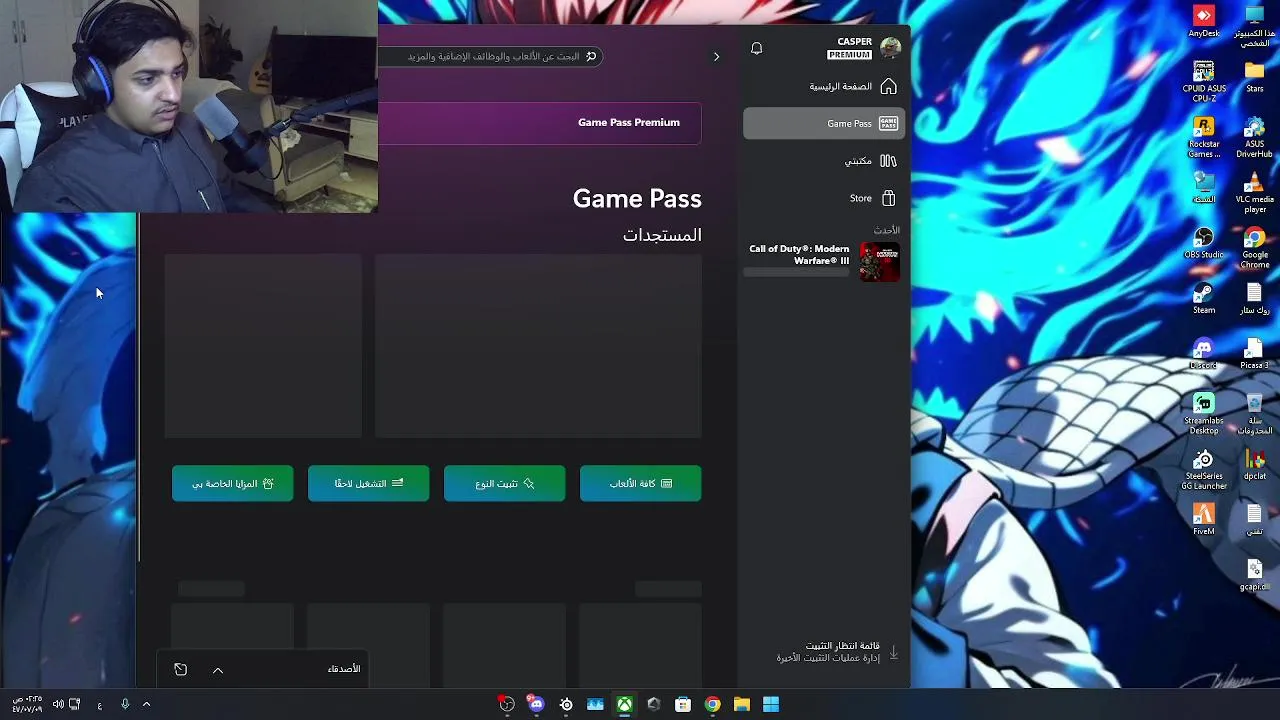
Task: Open Discord desktop icon
Action: (1204, 354)
